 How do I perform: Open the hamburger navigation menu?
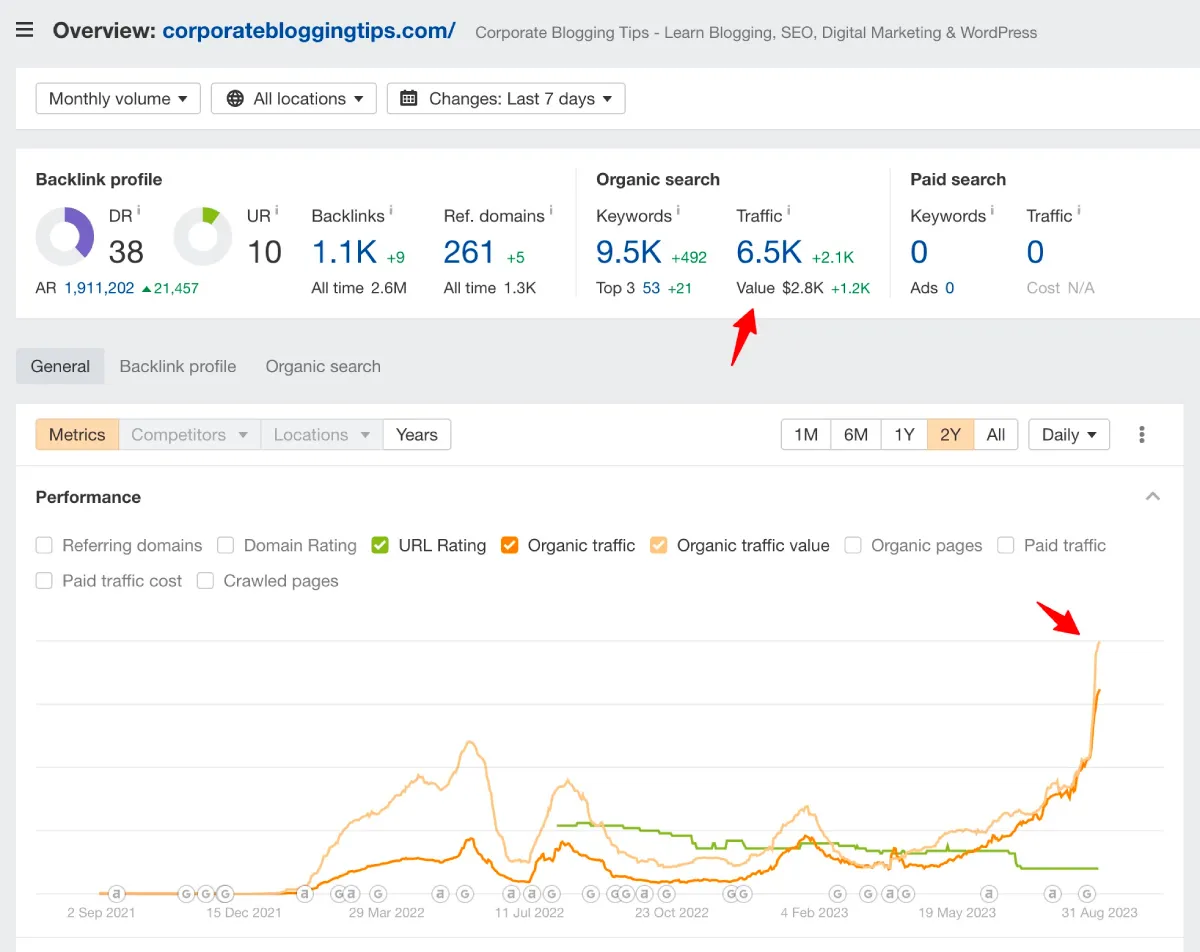(25, 30)
